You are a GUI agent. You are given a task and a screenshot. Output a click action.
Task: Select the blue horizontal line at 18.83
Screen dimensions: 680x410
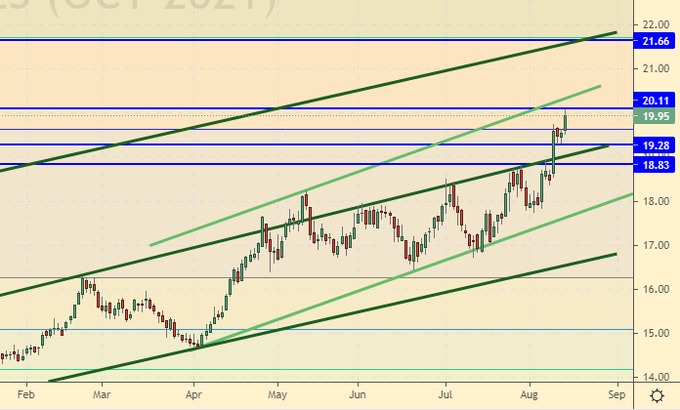(300, 164)
